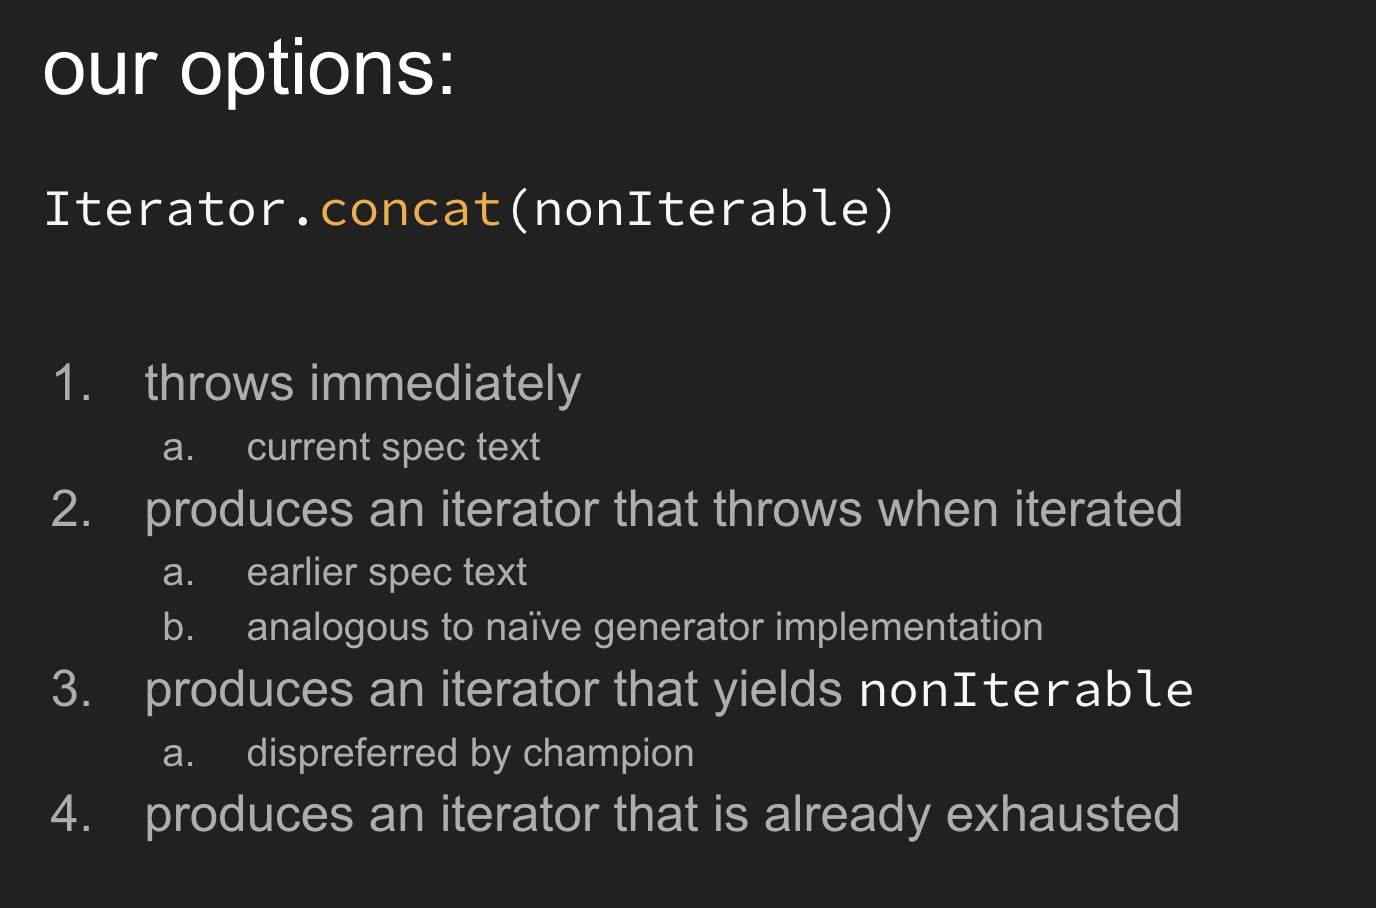Select the orange 'concat' code word
The width and height of the screenshot is (1376, 908).
coord(410,209)
